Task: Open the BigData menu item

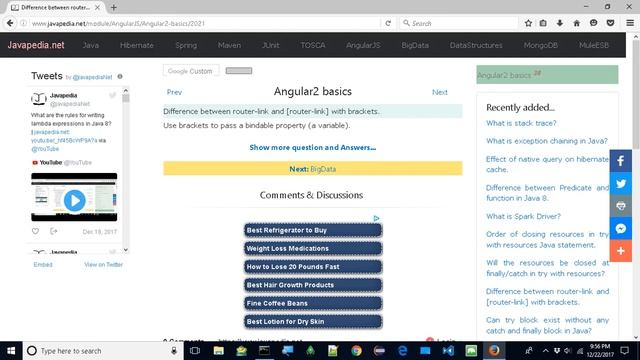Action: (x=415, y=45)
